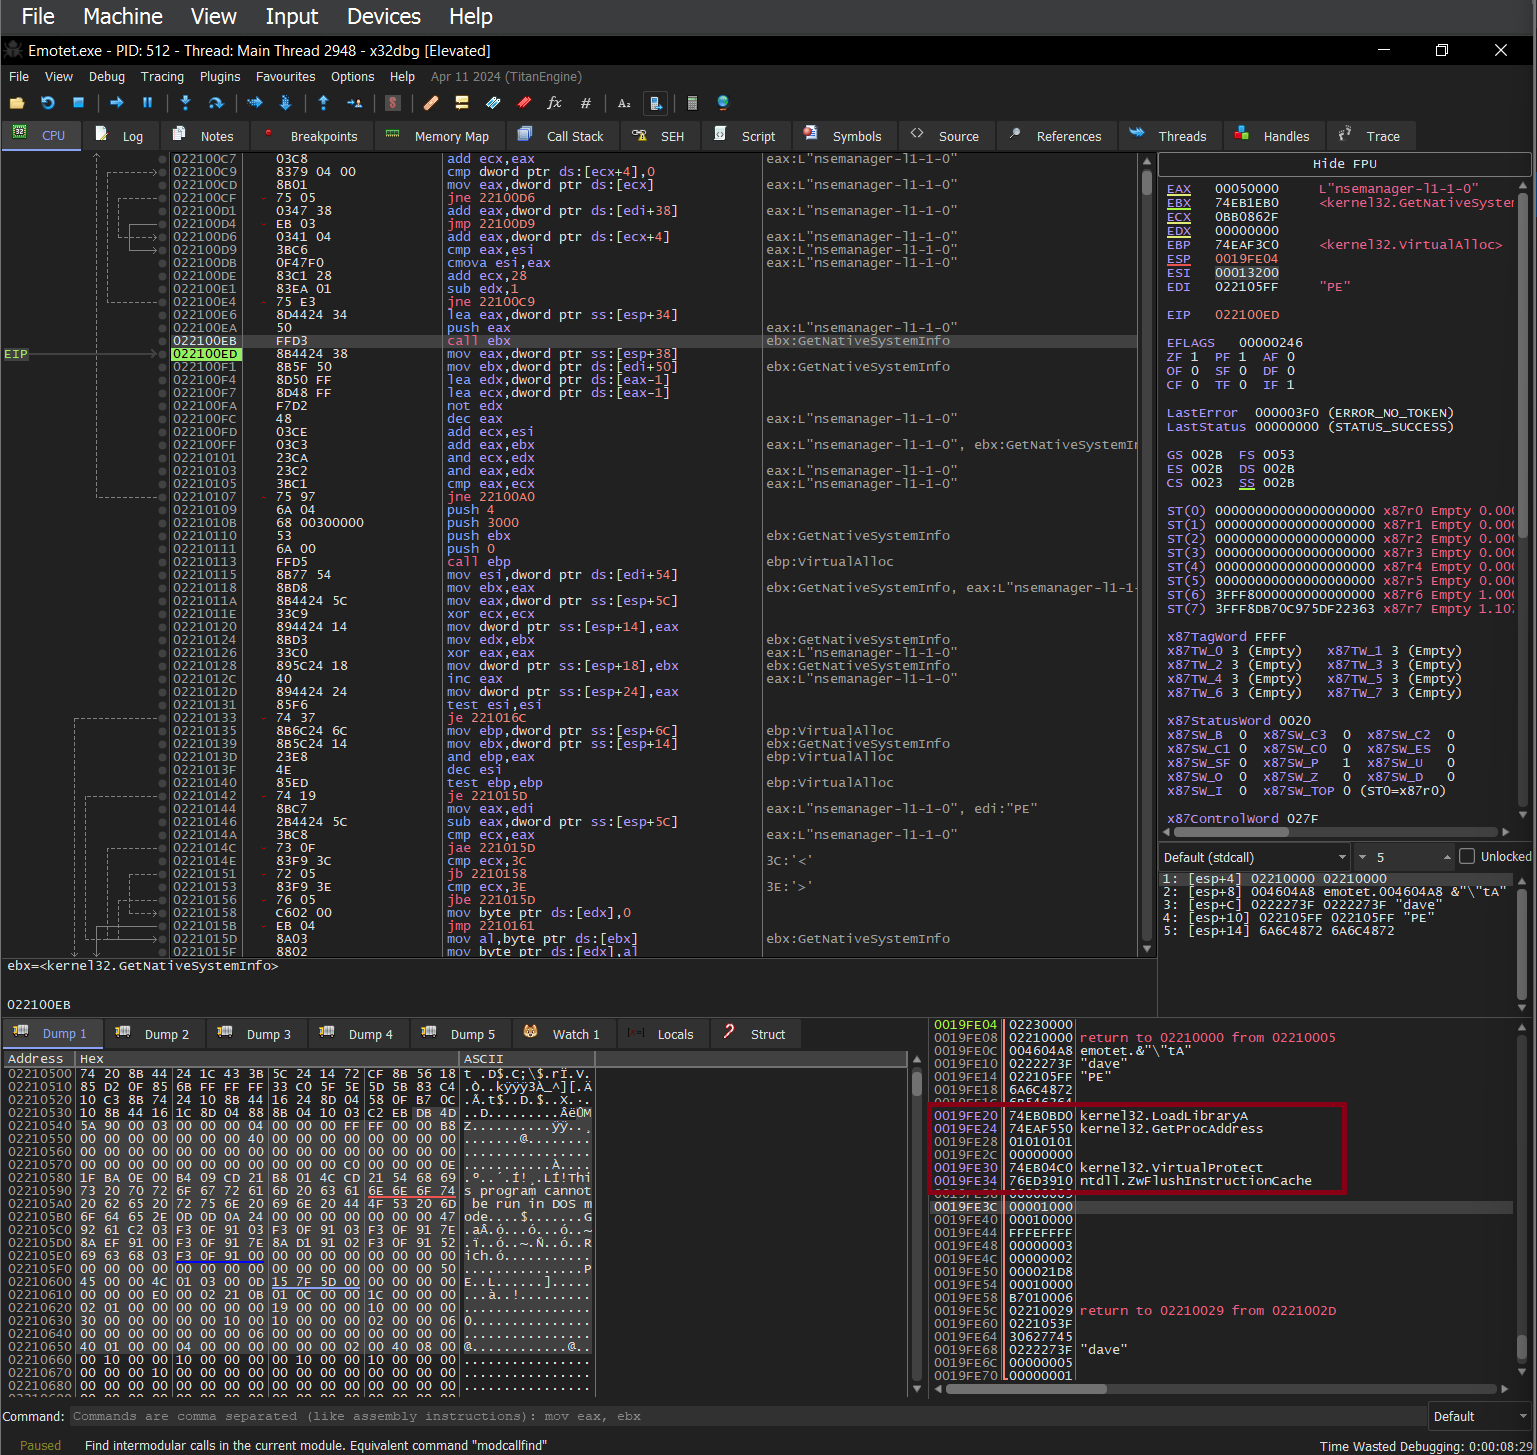
Task: Open the x32dbg Options menu
Action: pos(352,76)
